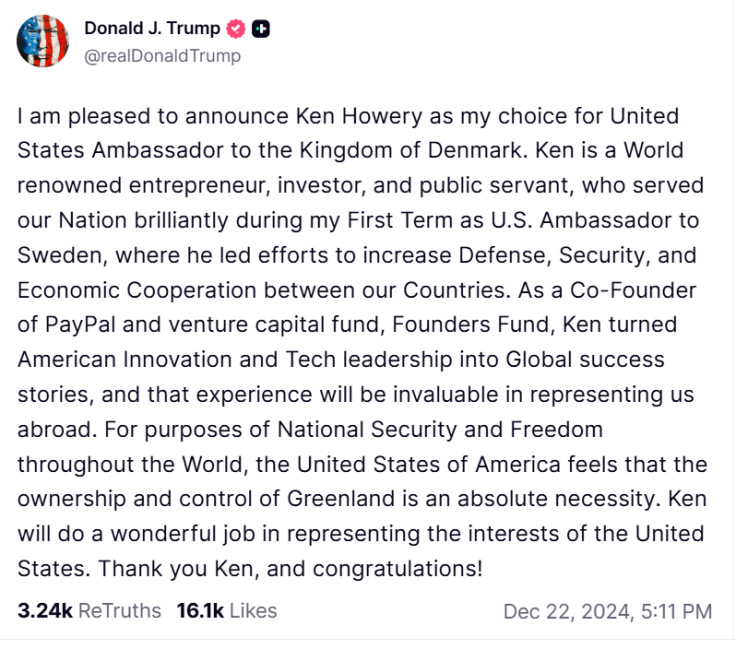Click the black plus badge icon

pos(260,29)
